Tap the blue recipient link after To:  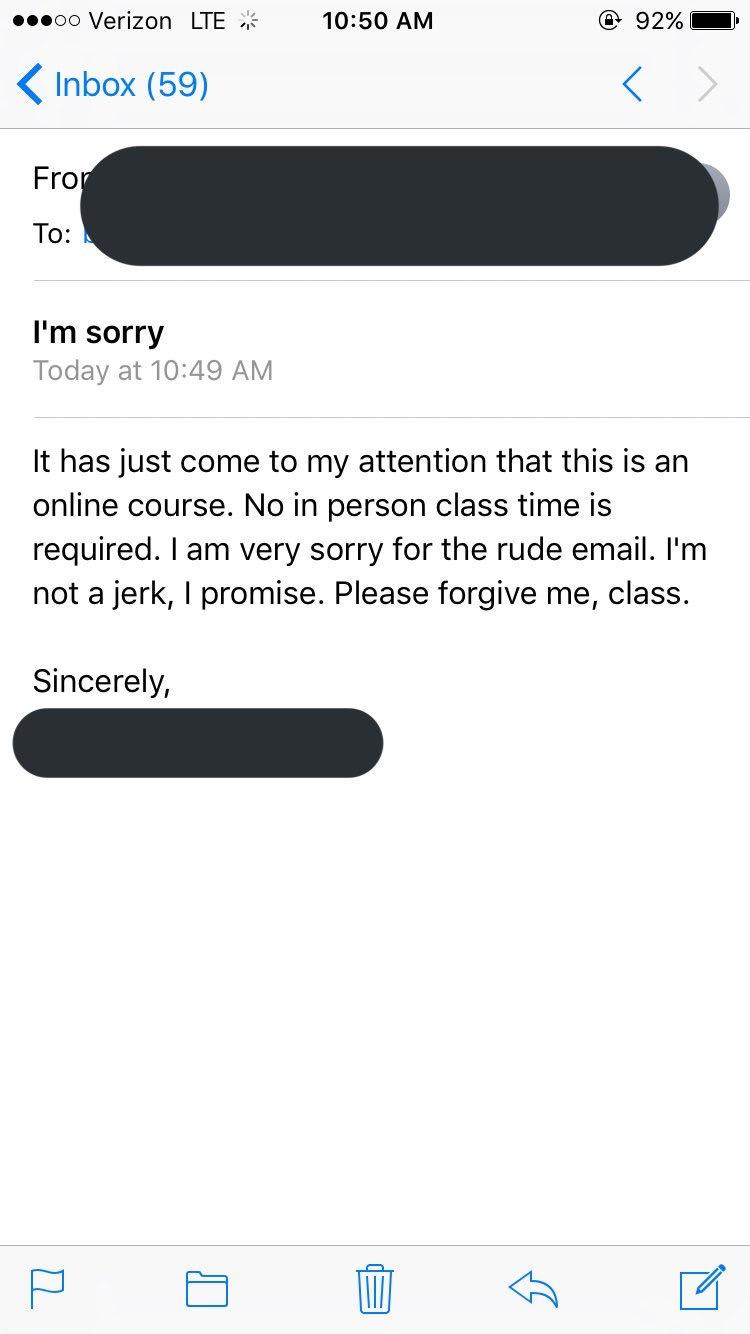tap(86, 234)
